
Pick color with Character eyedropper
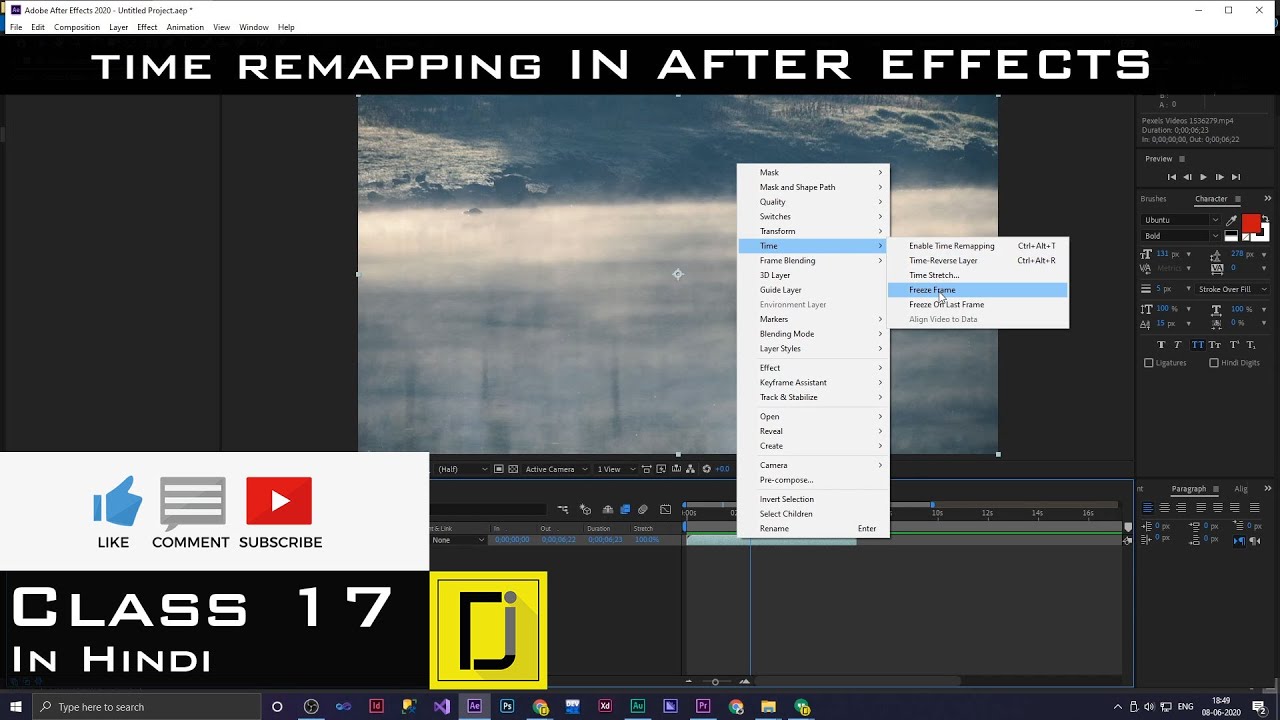(1232, 220)
